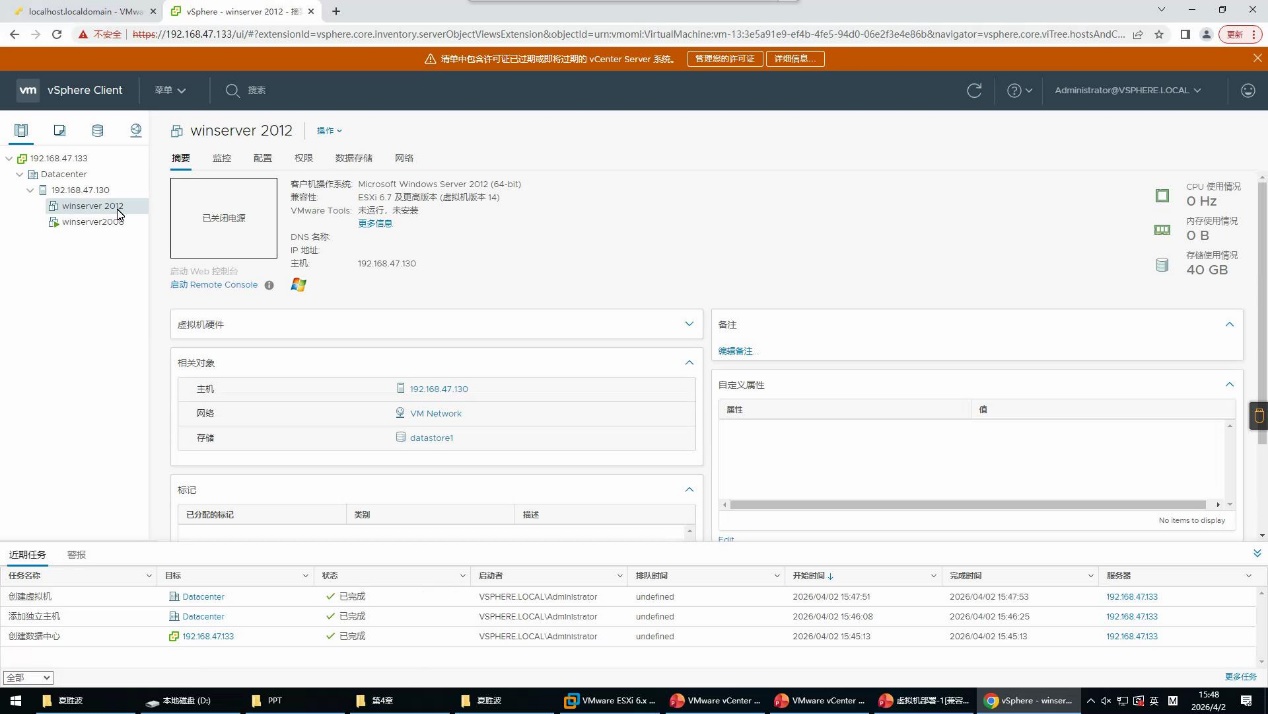Collapse the 192.168.47.133 vCenter tree node
Viewport: 1268px width, 714px height.
9,158
